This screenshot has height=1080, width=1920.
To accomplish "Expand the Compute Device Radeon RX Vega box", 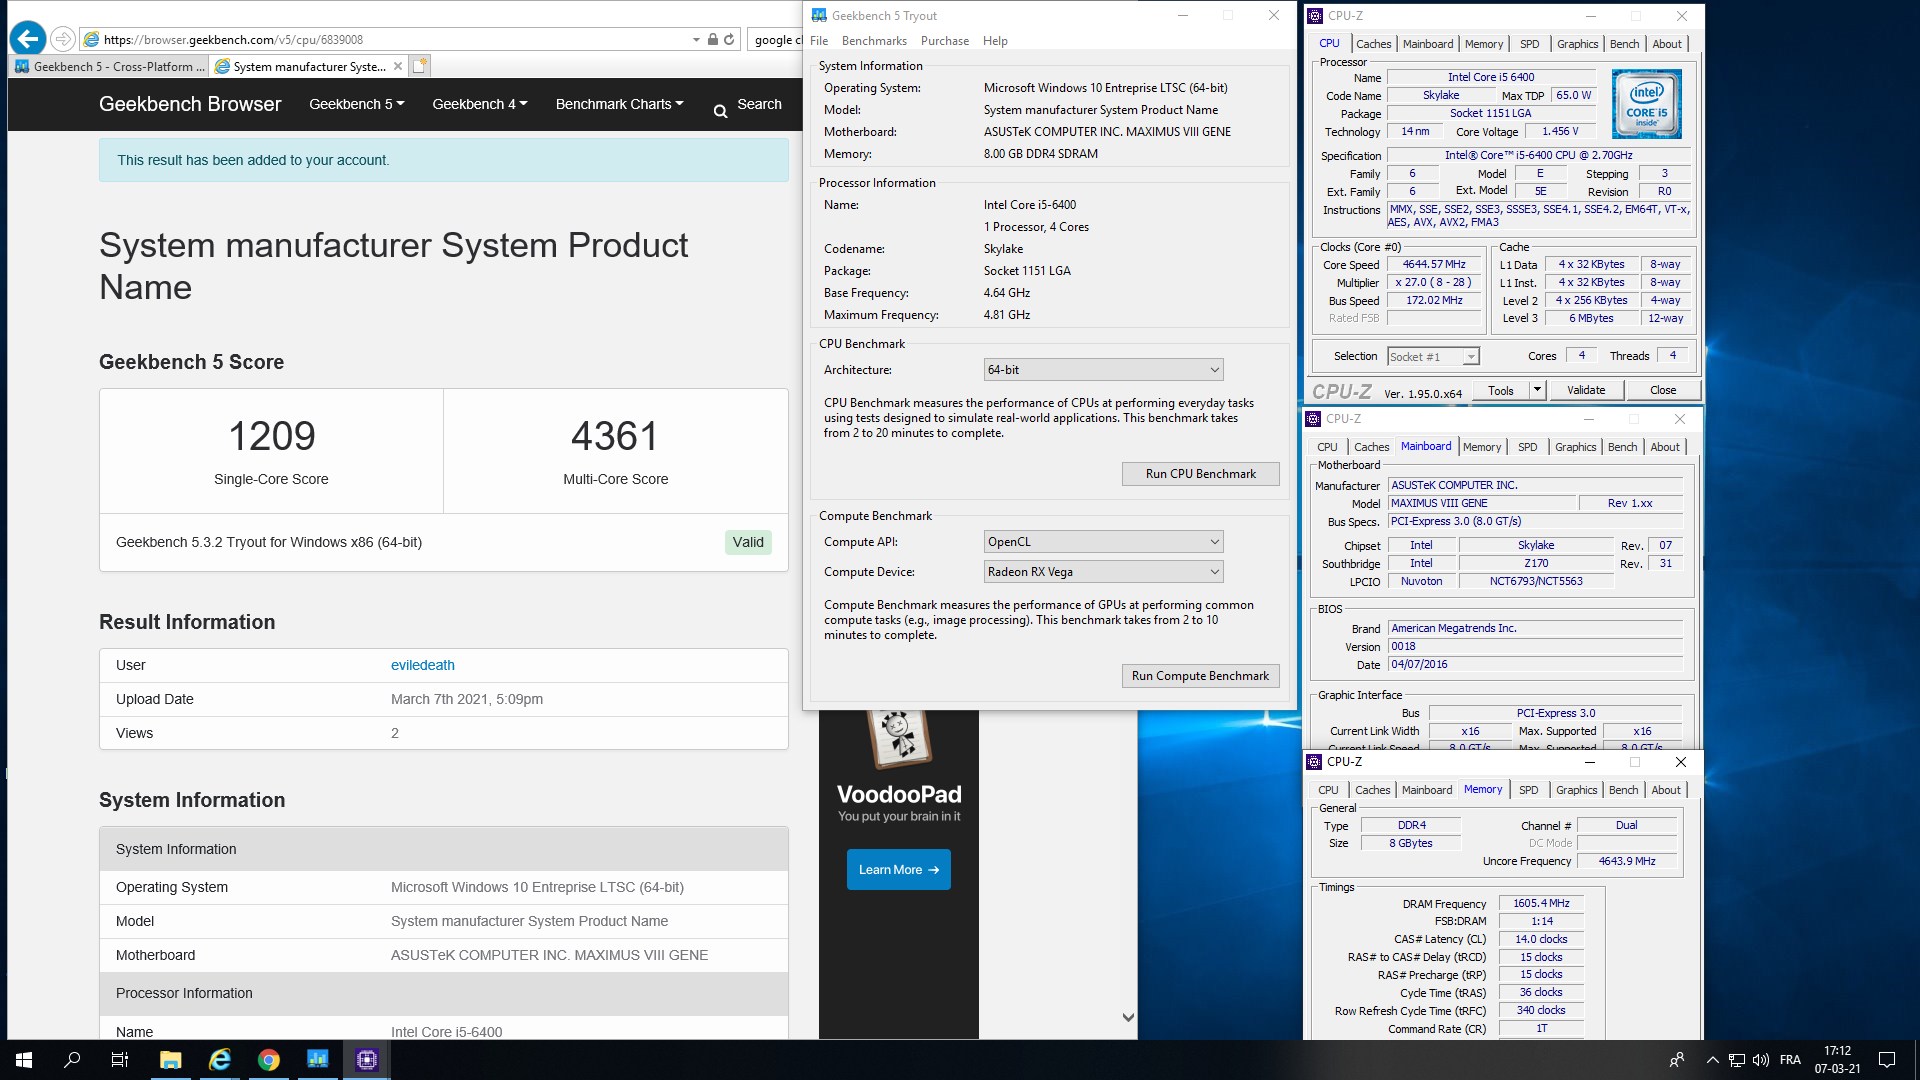I will 1103,572.
